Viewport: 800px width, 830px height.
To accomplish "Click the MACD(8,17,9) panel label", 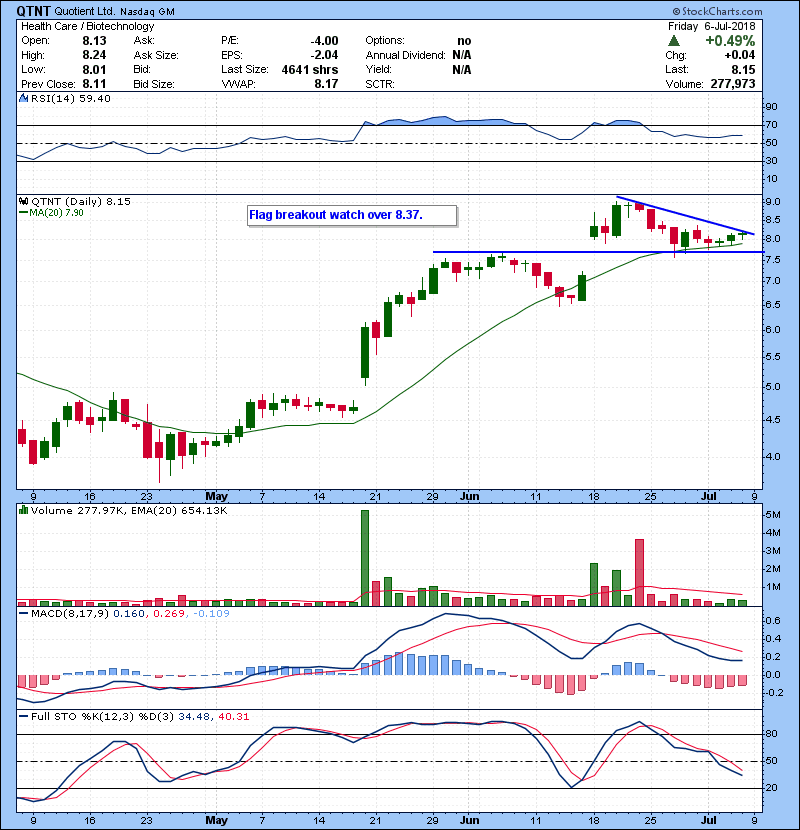I will [x=70, y=614].
